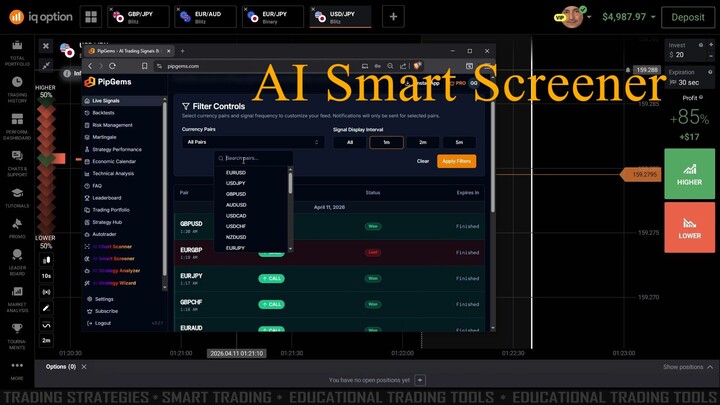The width and height of the screenshot is (720, 405).
Task: Open the More menu dots
Action: pos(17,366)
